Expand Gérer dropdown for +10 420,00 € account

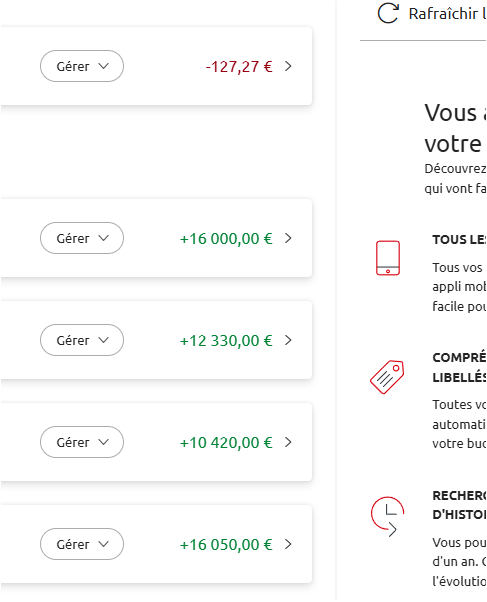(x=82, y=442)
